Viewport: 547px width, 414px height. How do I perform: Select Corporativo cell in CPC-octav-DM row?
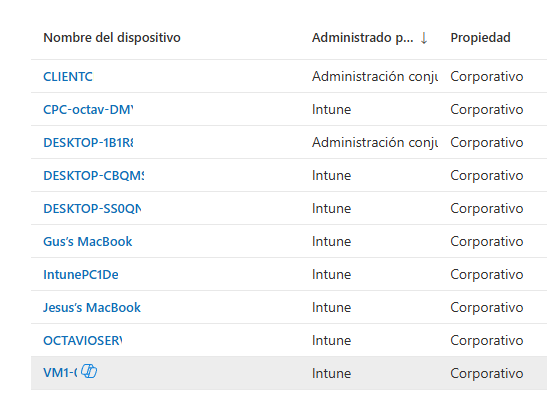487,110
